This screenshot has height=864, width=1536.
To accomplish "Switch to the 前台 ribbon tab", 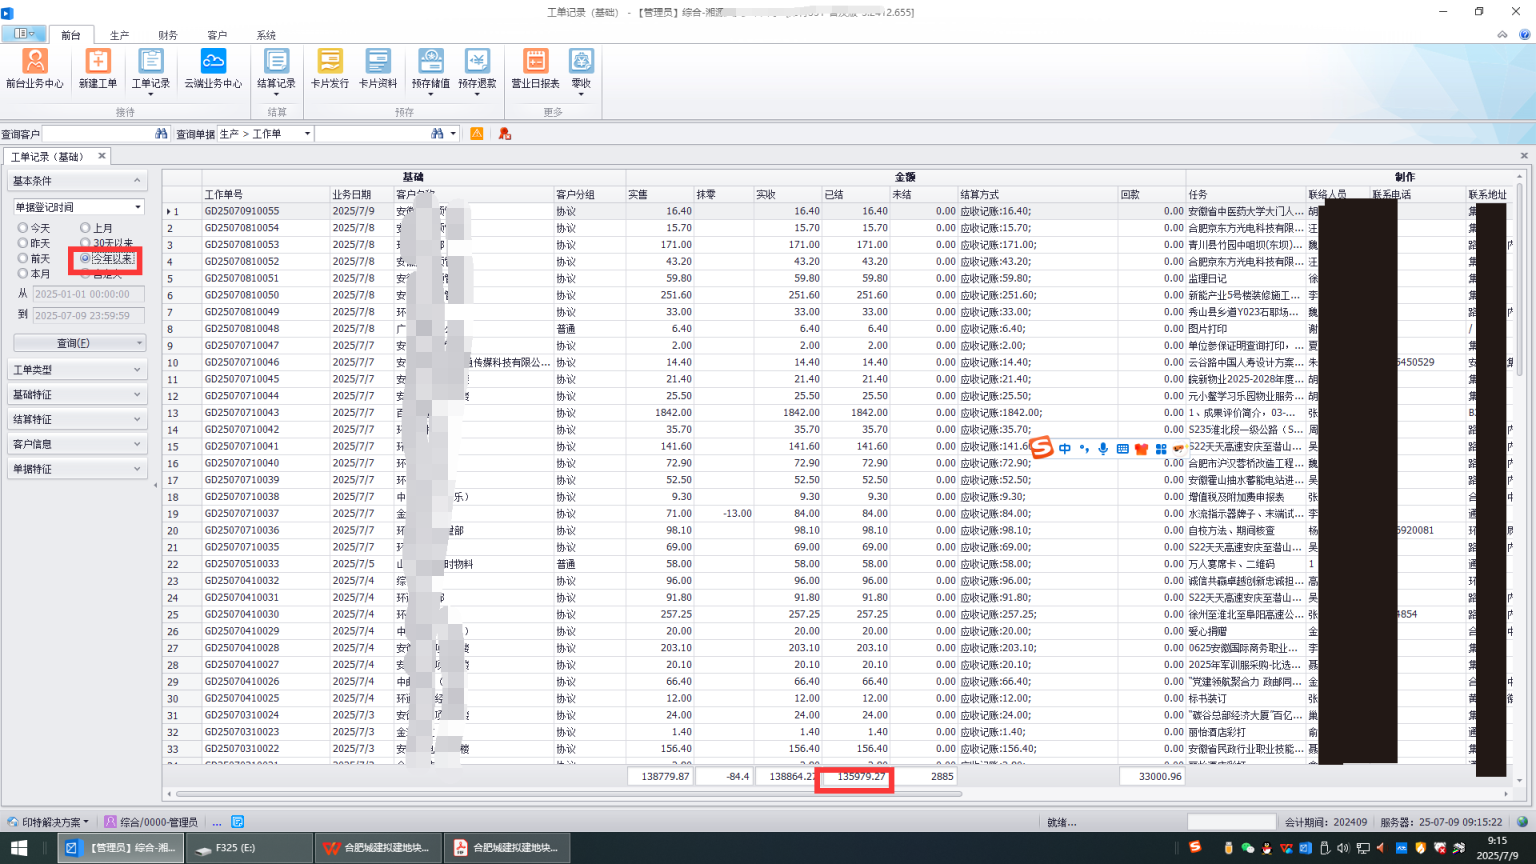I will click(x=70, y=35).
